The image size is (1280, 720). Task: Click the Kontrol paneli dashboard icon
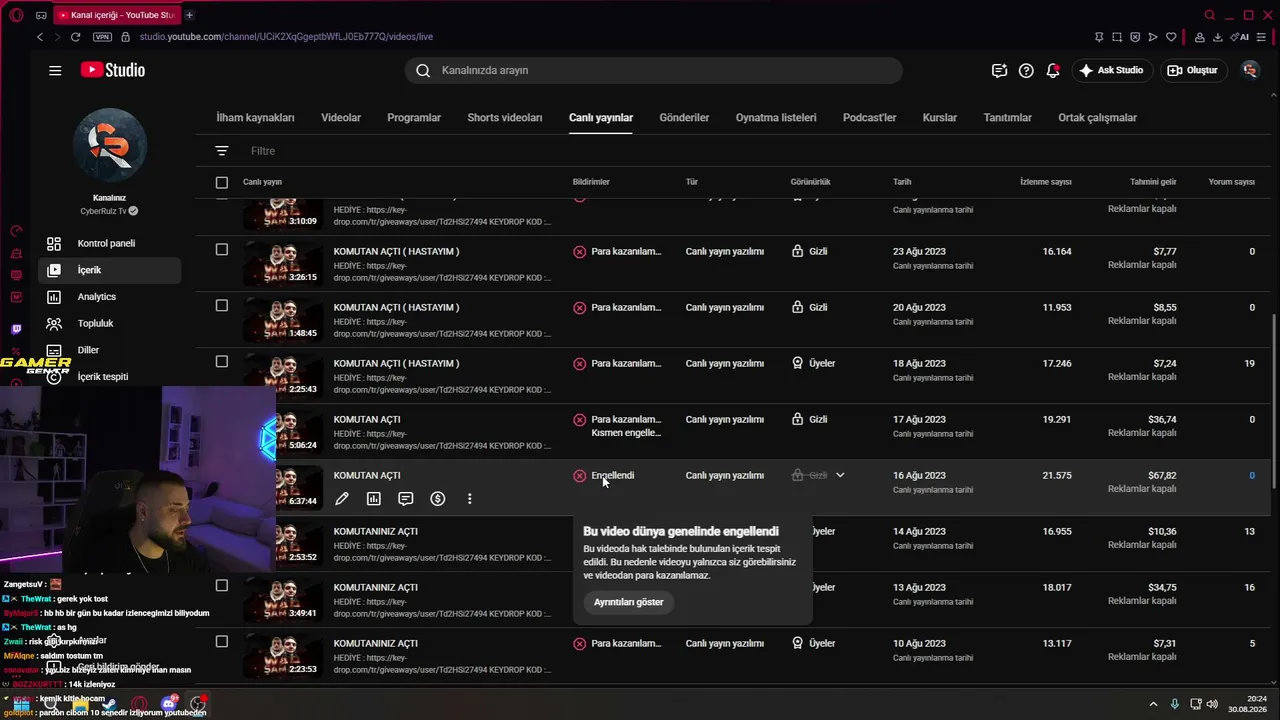(54, 243)
